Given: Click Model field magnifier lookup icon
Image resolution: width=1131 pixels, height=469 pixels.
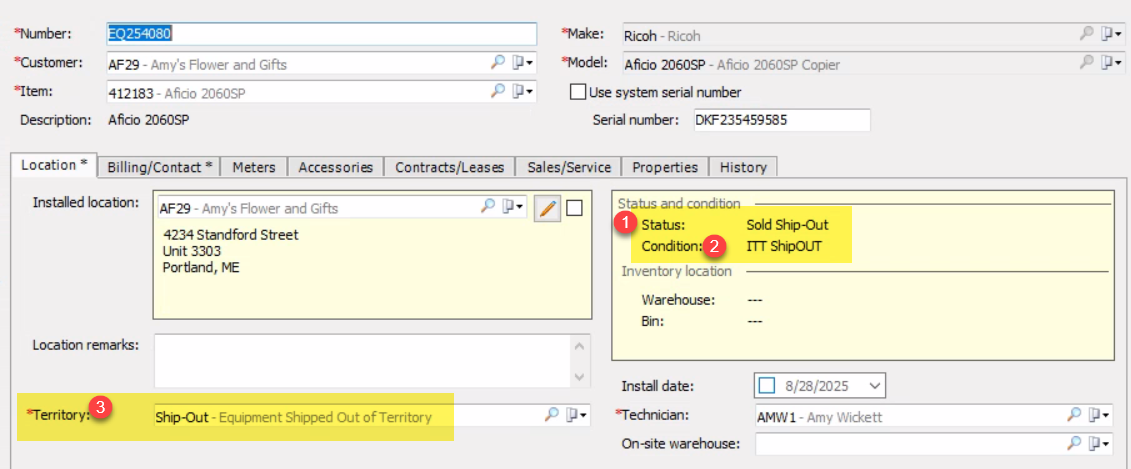Looking at the screenshot, I should (1086, 62).
